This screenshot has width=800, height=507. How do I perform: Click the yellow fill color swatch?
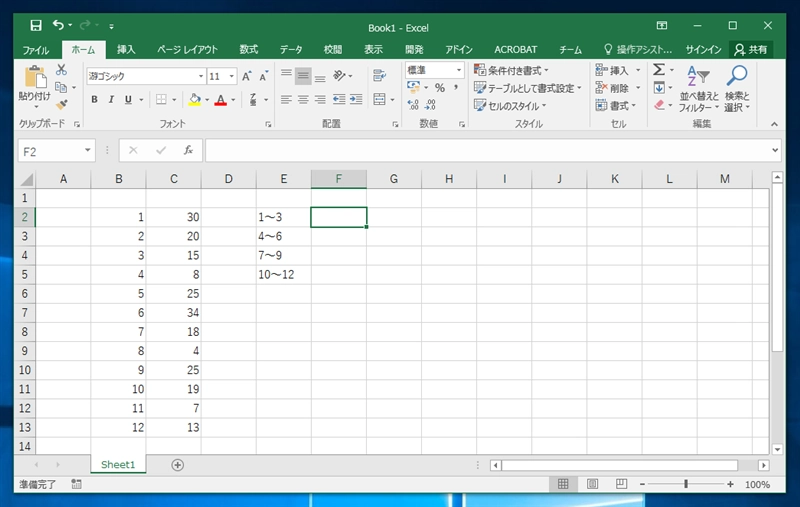(193, 100)
